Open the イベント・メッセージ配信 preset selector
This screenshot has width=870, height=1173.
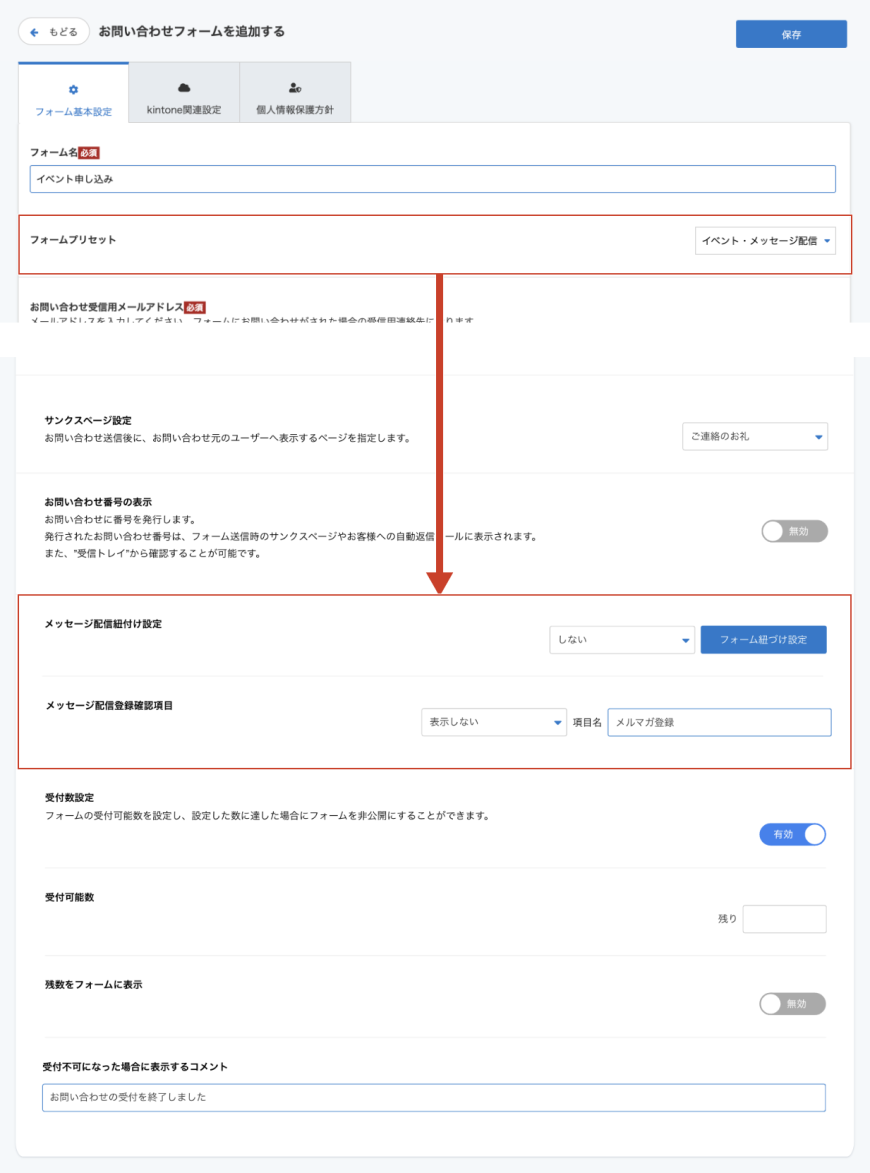765,241
